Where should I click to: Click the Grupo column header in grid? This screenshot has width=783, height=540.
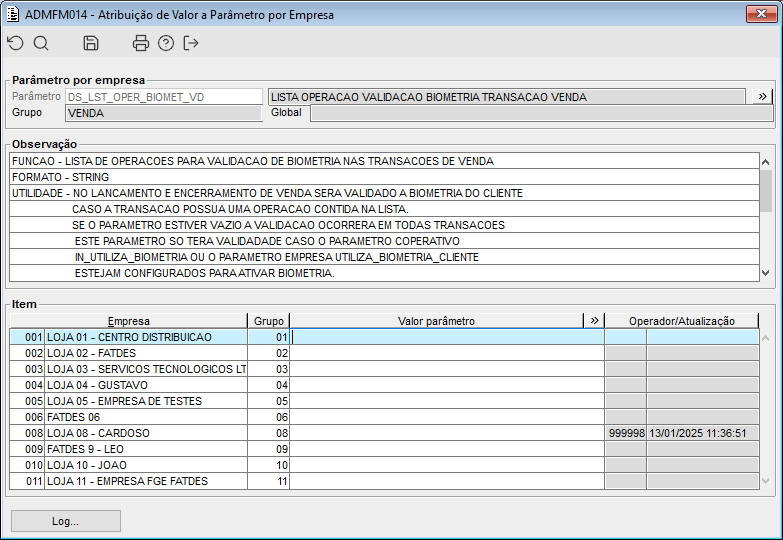pos(269,321)
